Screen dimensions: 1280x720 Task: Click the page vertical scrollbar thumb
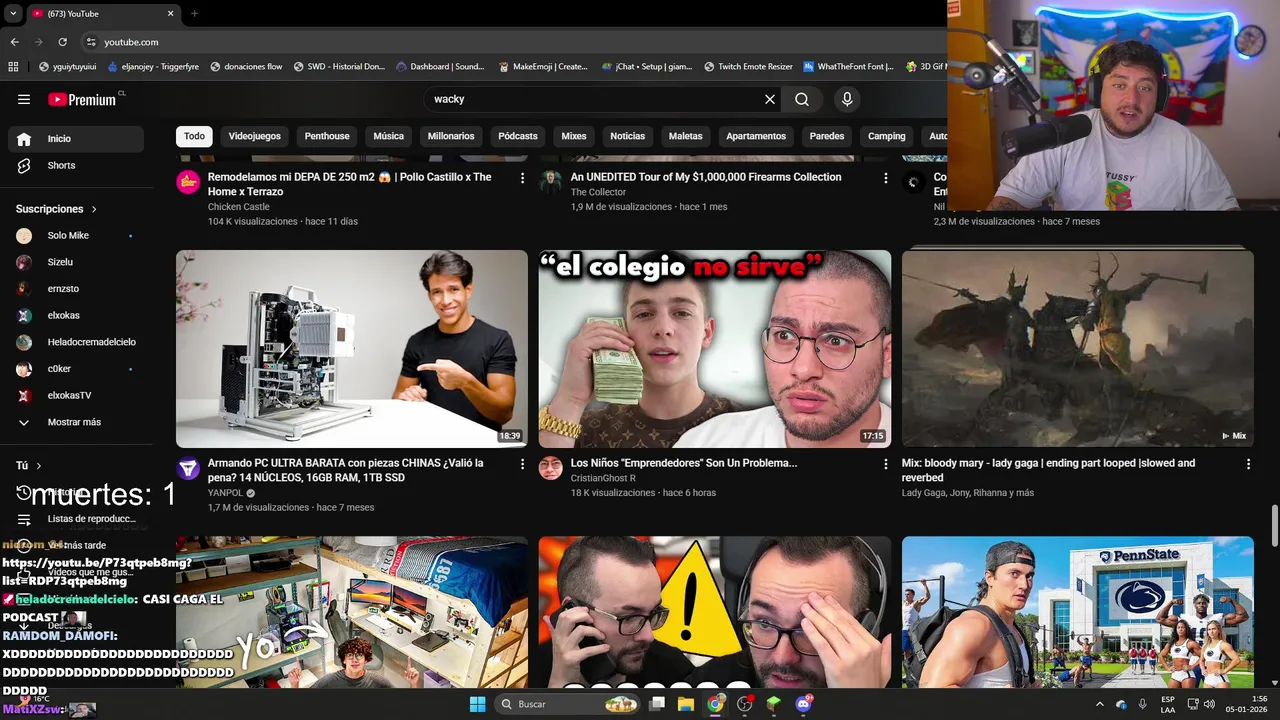1275,526
